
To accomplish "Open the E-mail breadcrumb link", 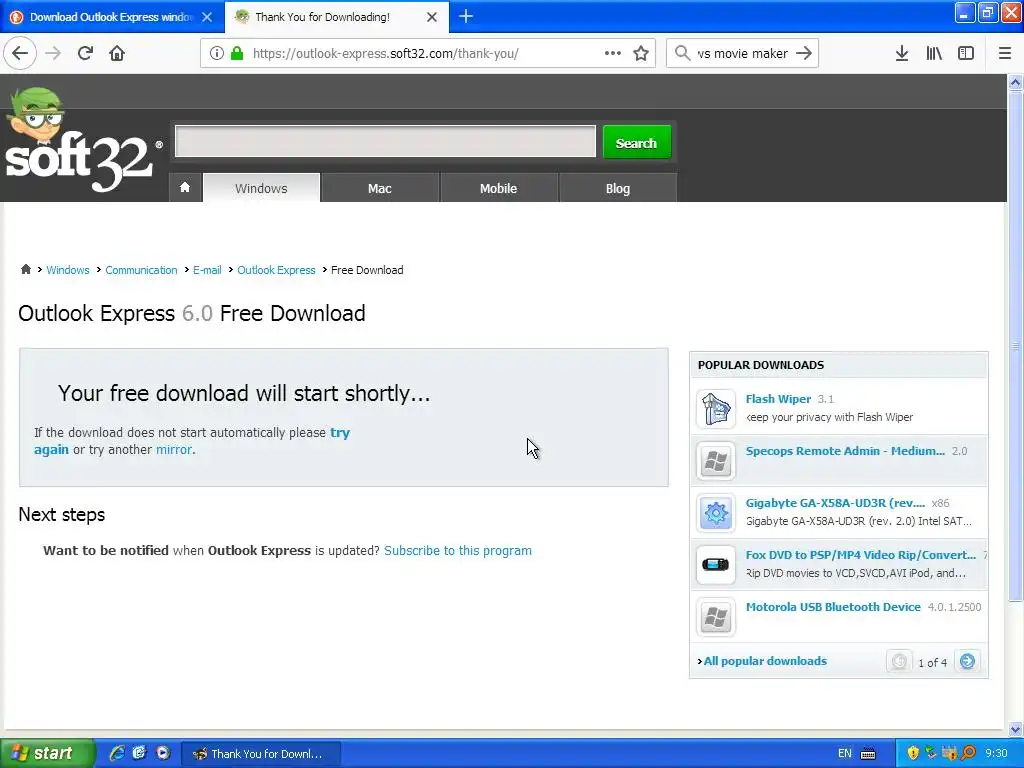I will 207,270.
